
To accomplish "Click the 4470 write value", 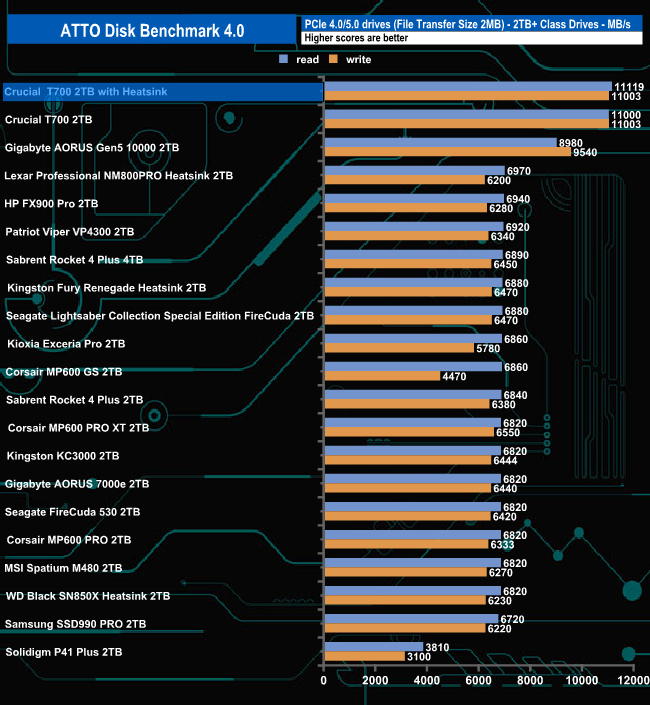I will [454, 376].
